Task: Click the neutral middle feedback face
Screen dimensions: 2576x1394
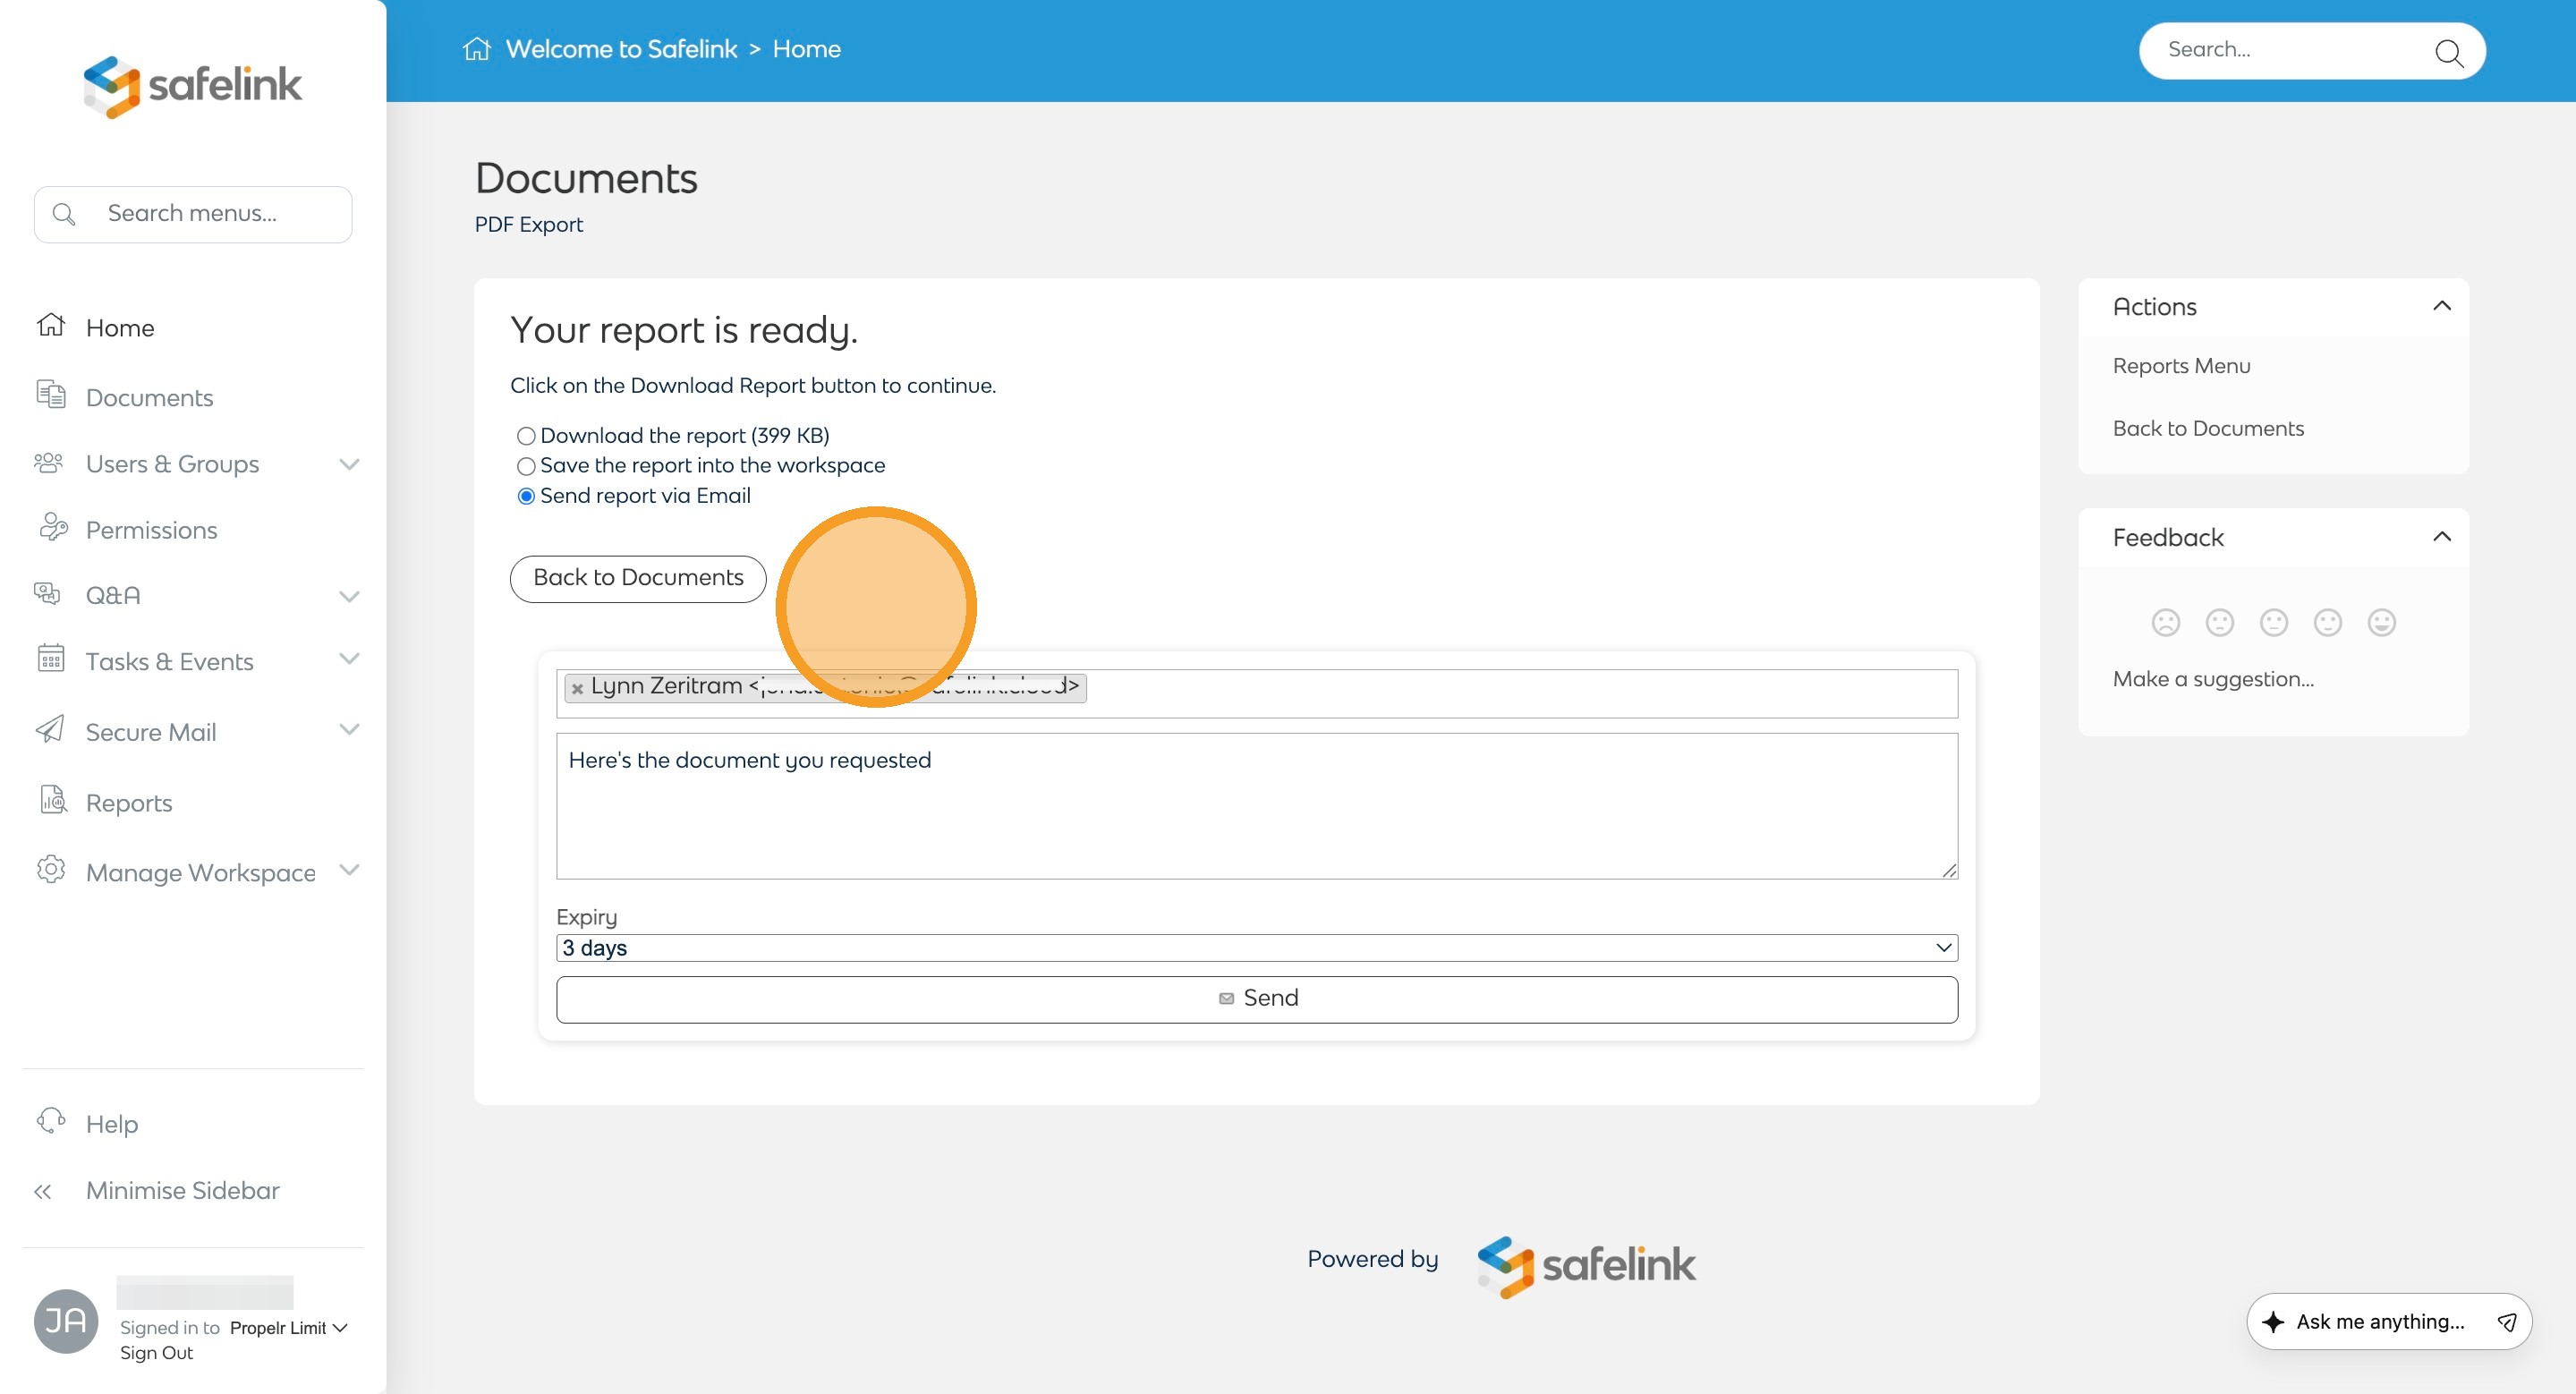Action: pyautogui.click(x=2273, y=623)
